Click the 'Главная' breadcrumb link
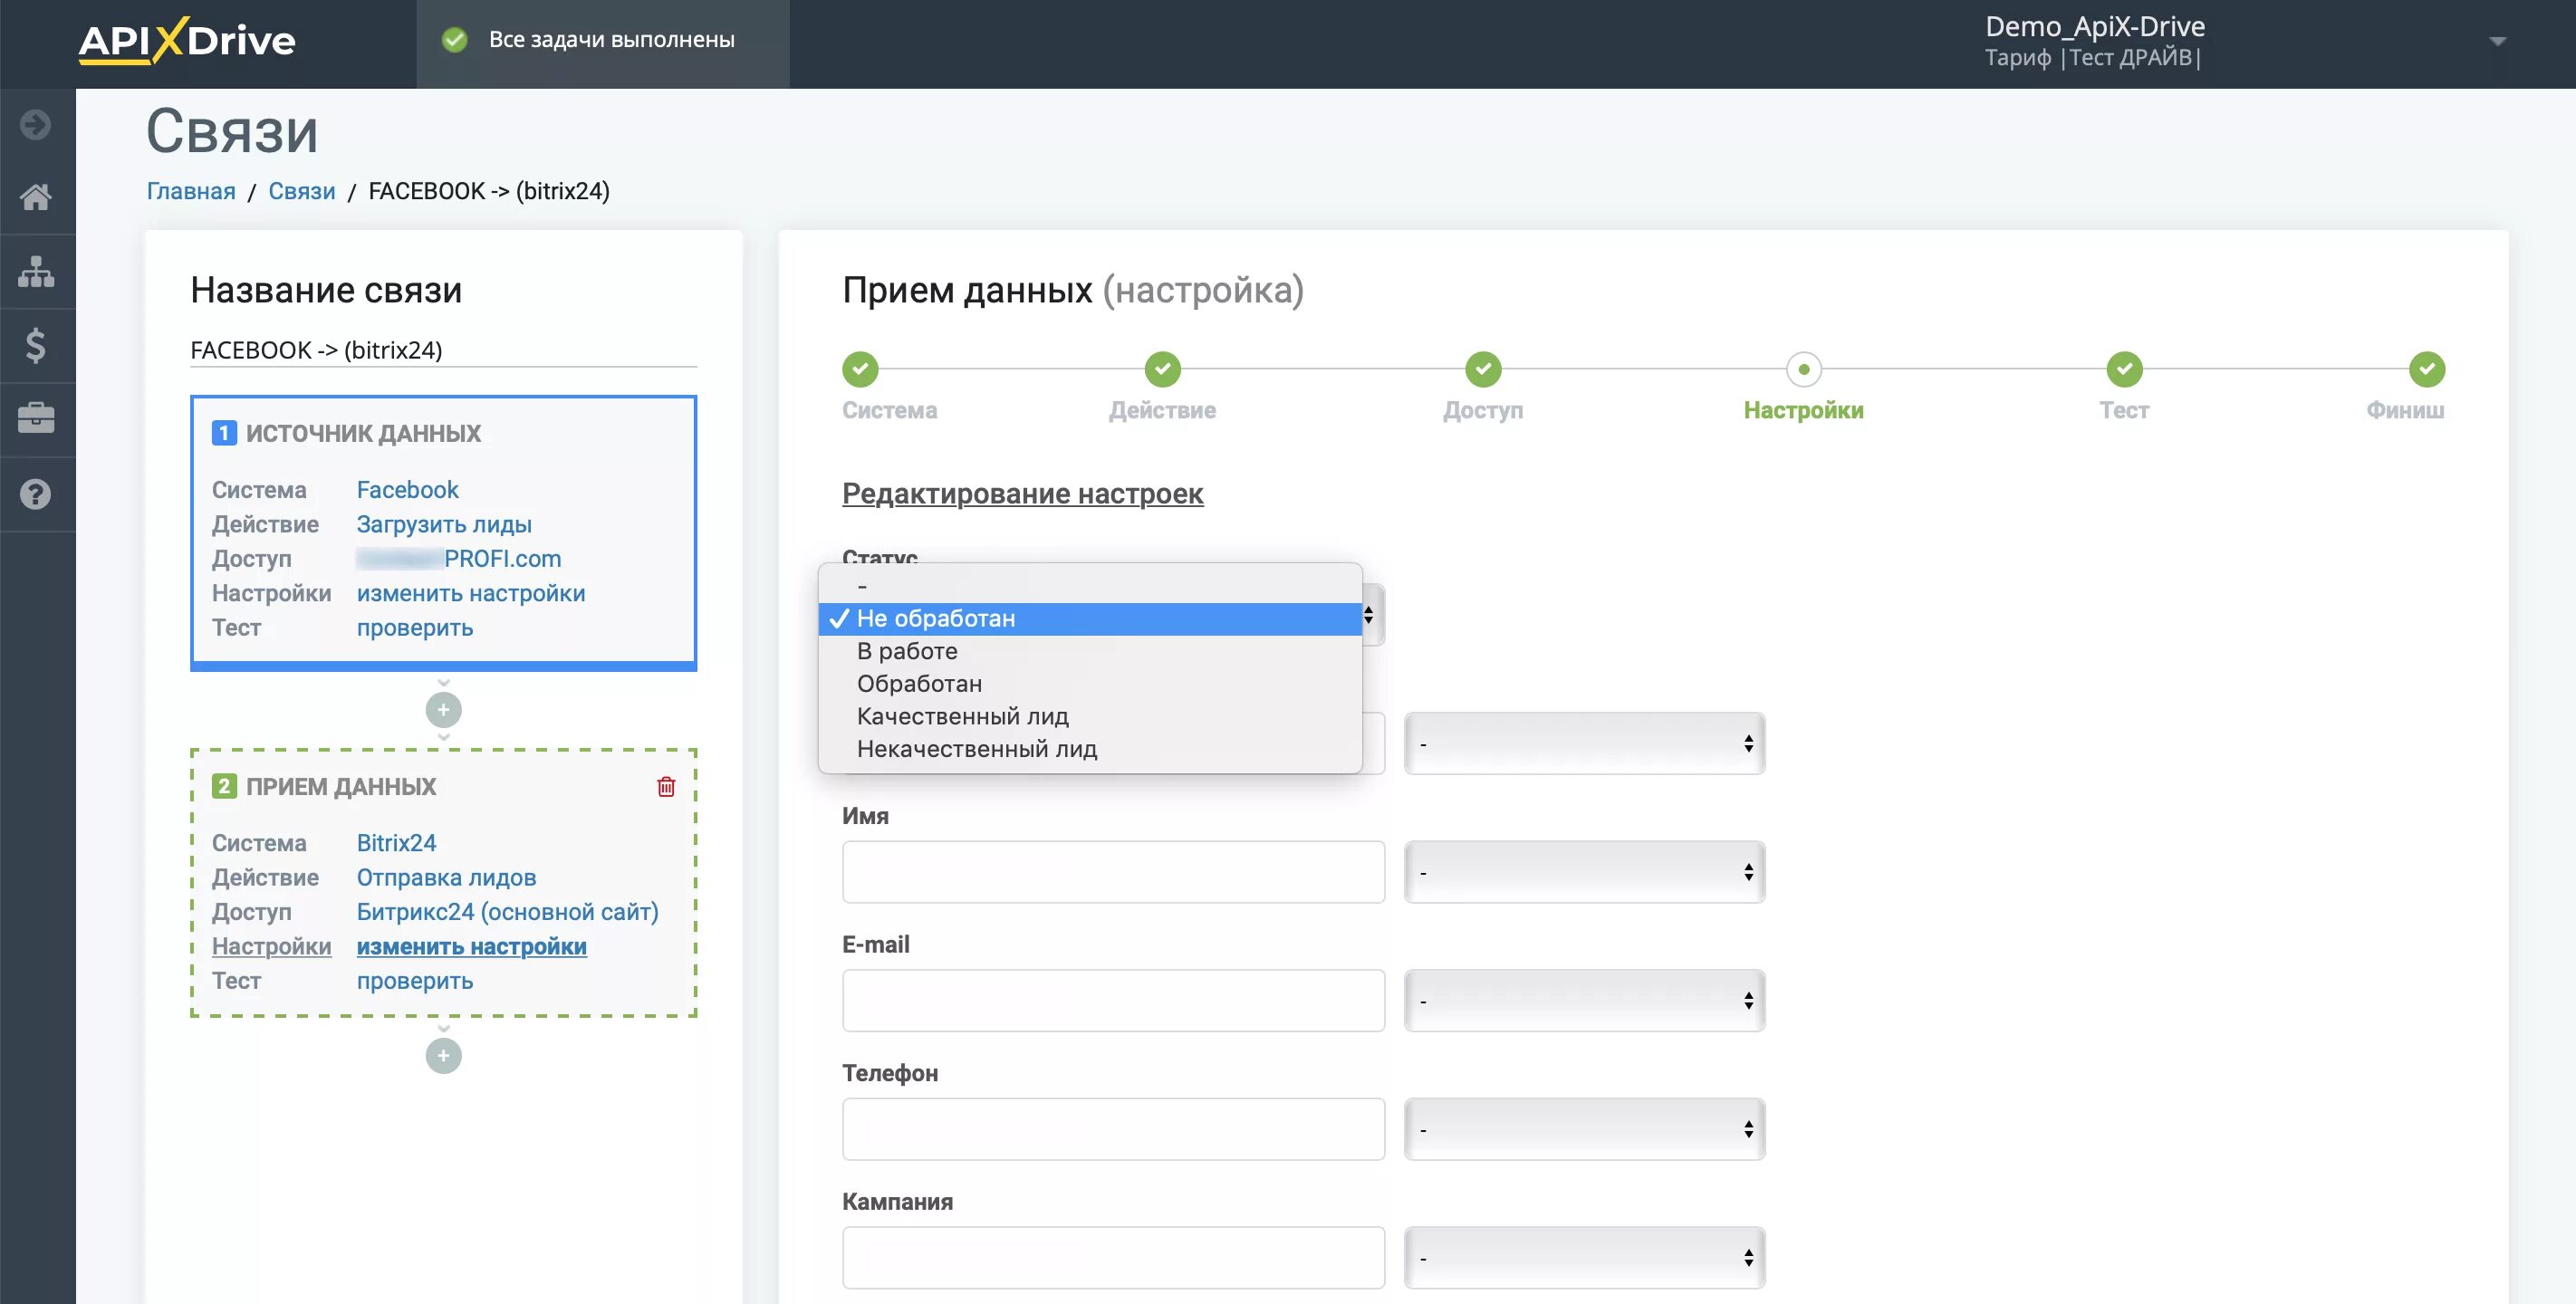 click(x=191, y=191)
